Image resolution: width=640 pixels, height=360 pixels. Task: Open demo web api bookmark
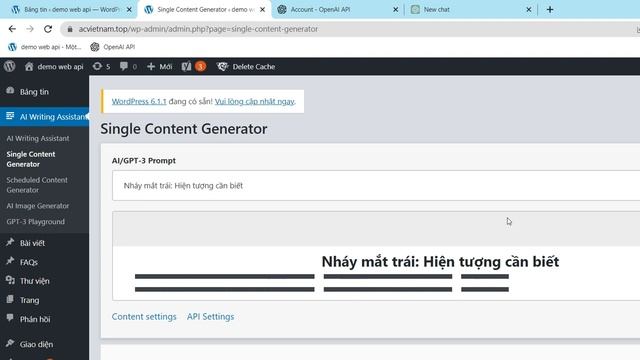coord(44,47)
